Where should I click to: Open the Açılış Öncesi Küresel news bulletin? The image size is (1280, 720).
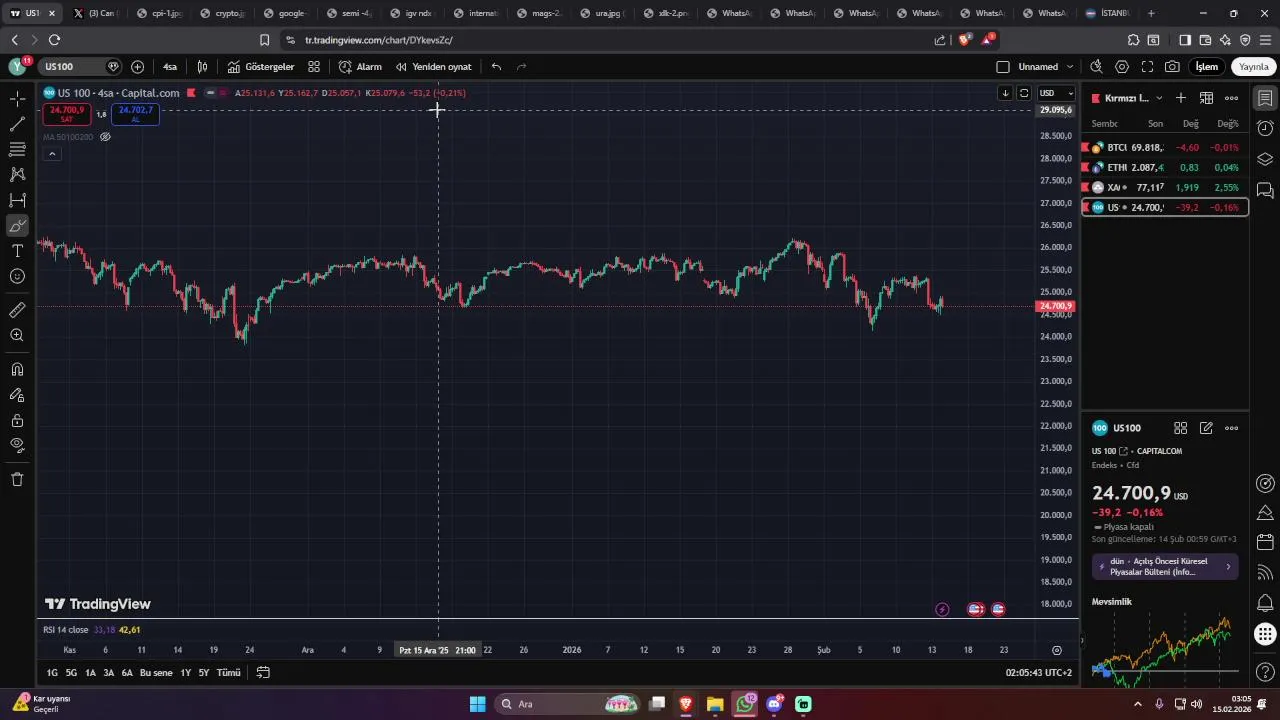pyautogui.click(x=1165, y=566)
